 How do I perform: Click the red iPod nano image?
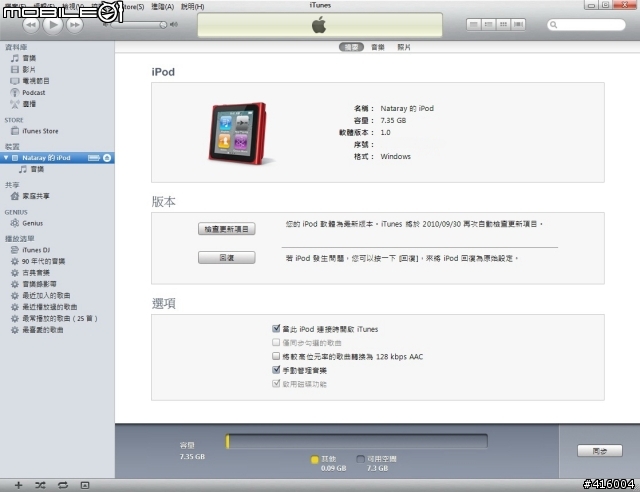point(239,133)
